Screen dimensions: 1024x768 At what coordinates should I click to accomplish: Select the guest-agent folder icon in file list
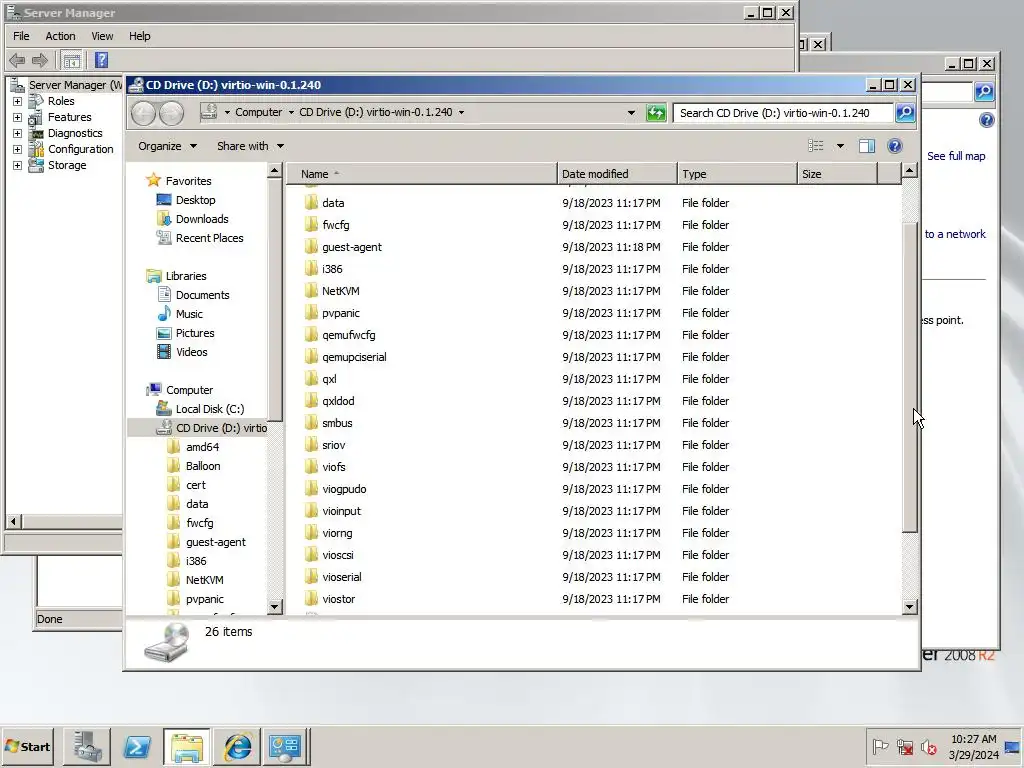(x=312, y=246)
